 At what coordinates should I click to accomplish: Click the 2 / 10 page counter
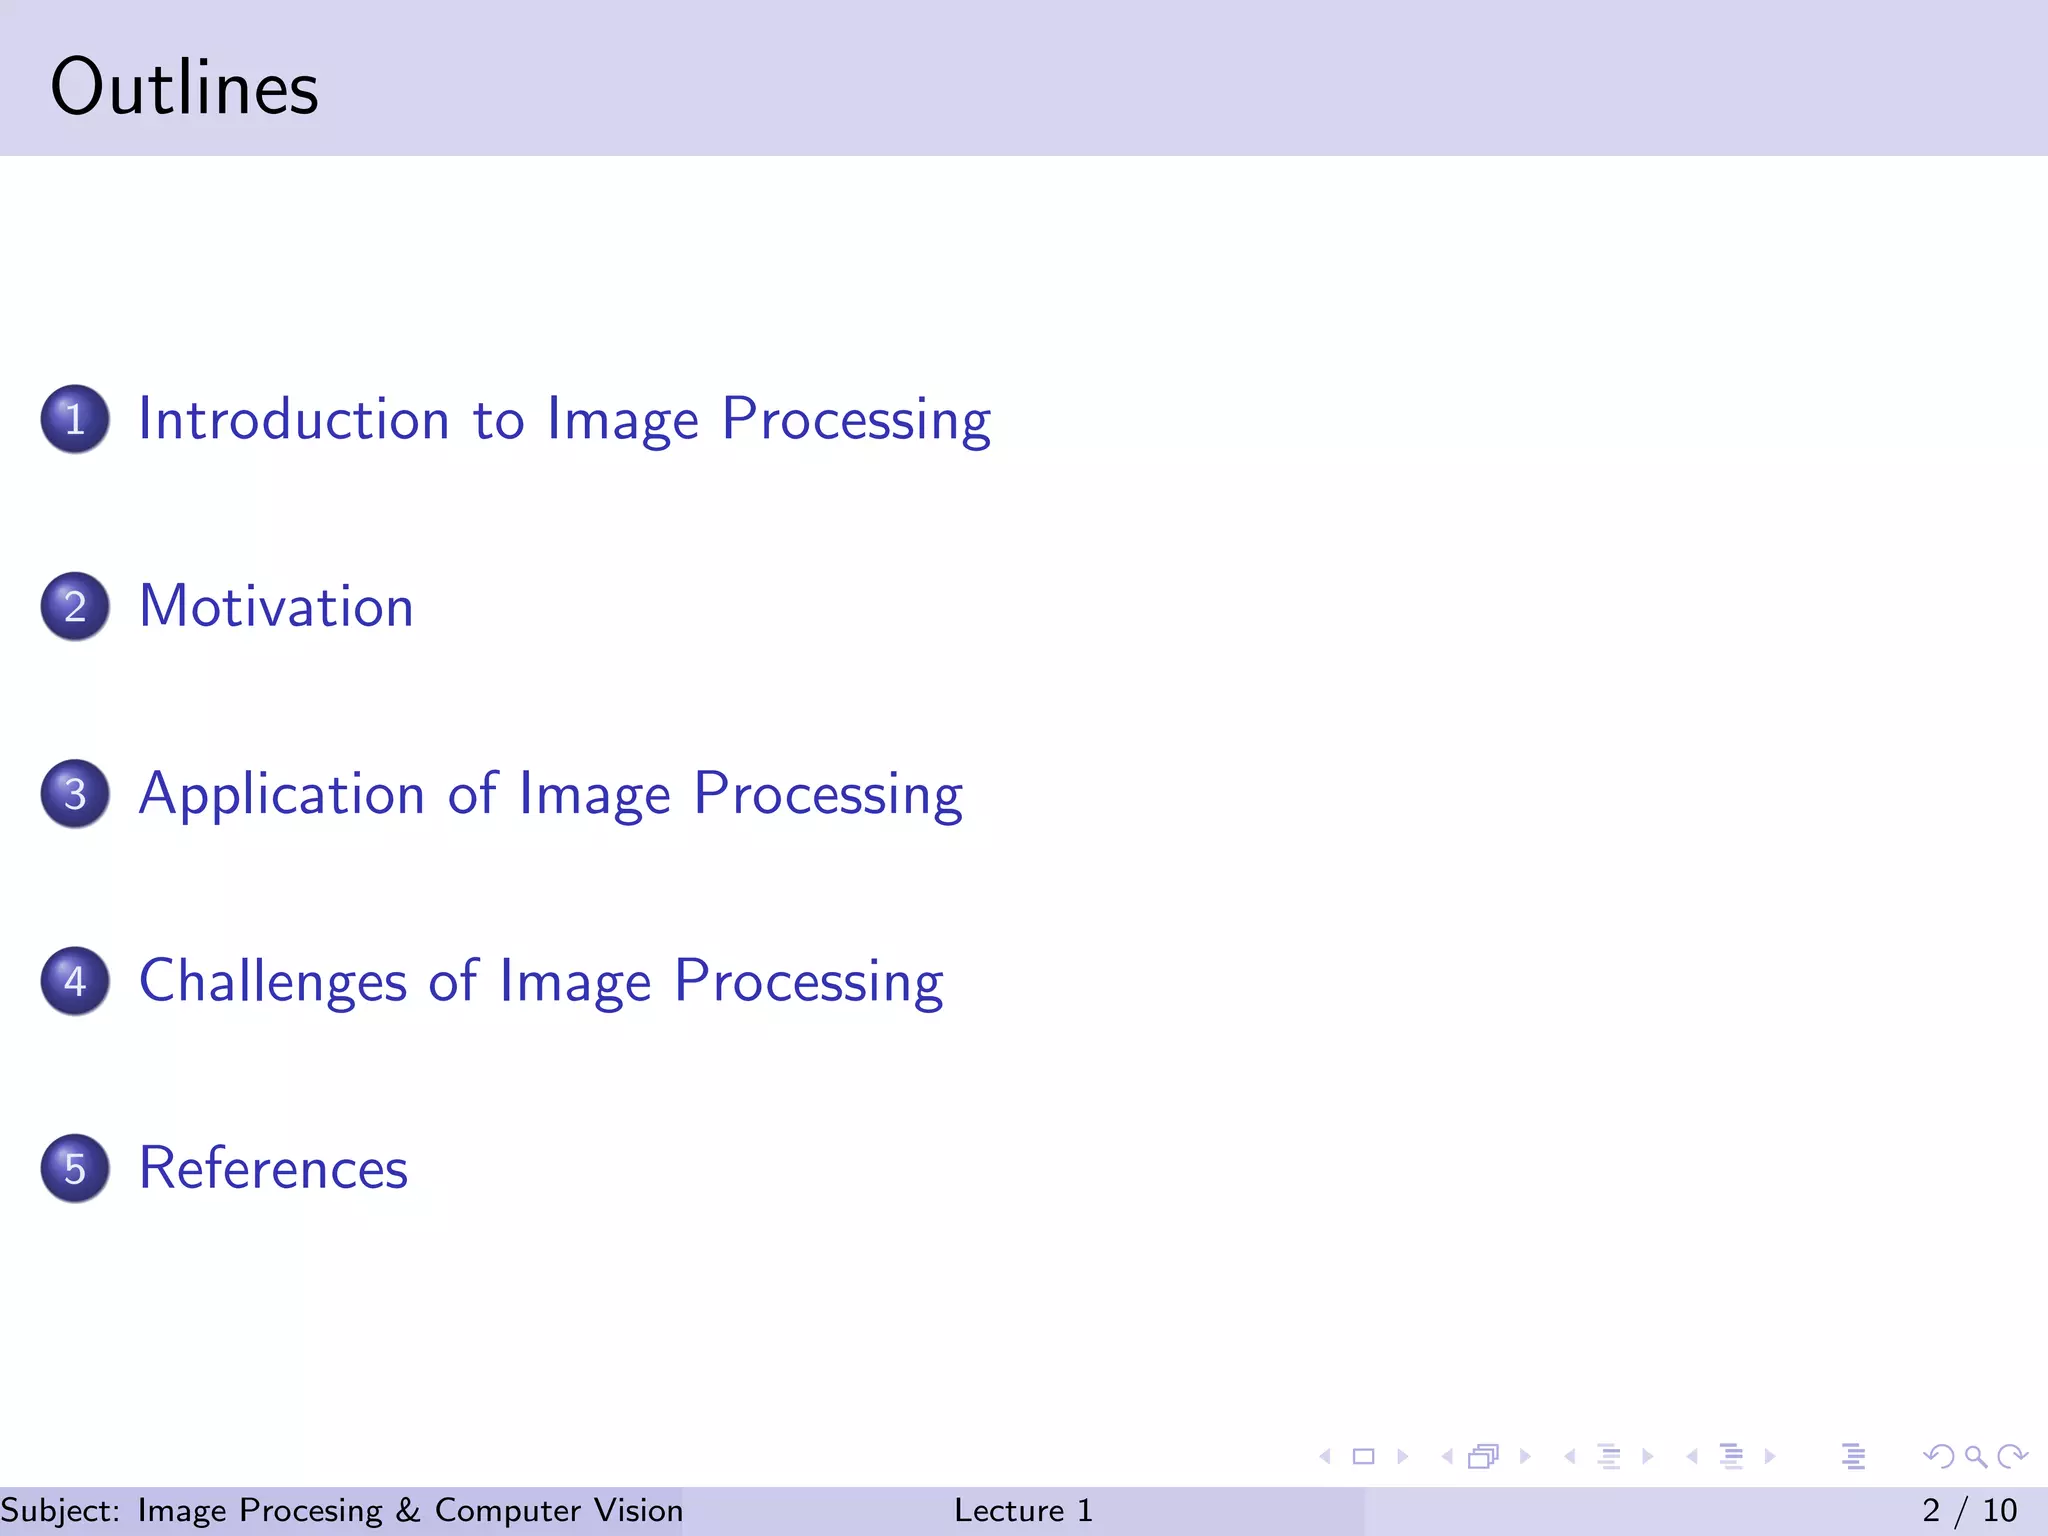point(1970,1510)
